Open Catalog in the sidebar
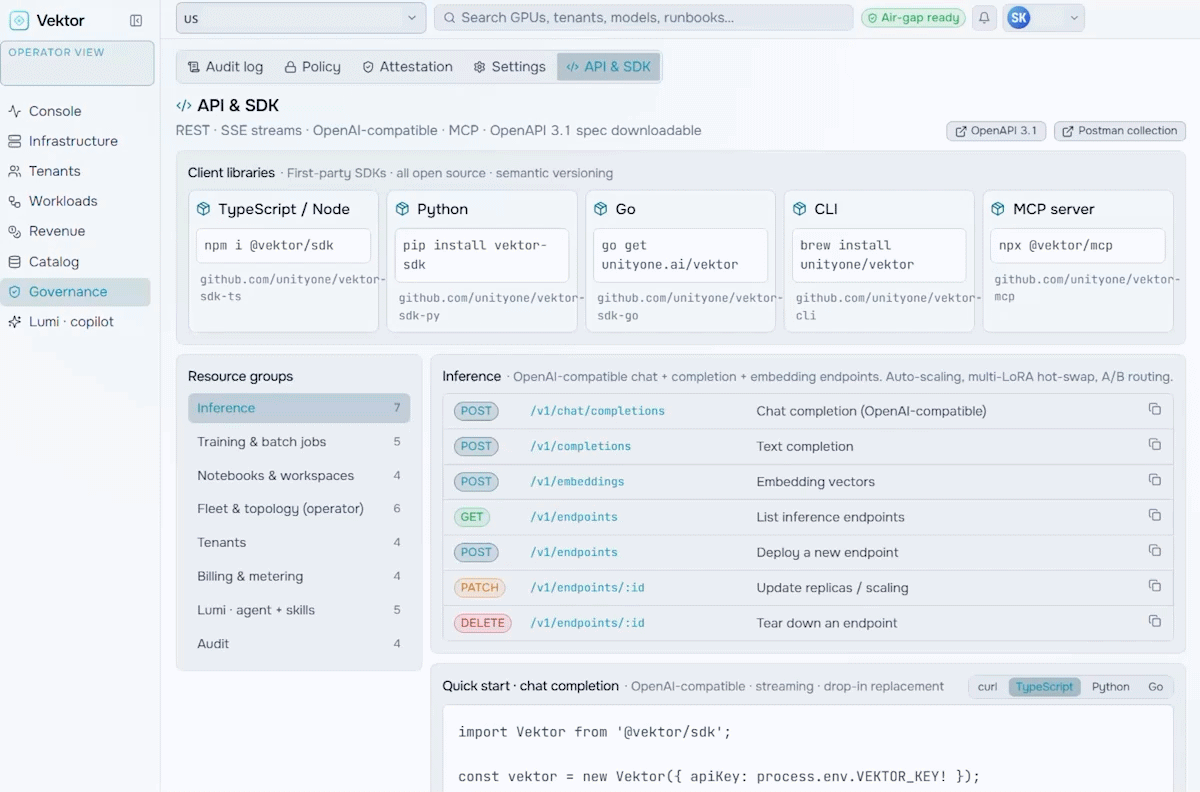 click(x=75, y=262)
